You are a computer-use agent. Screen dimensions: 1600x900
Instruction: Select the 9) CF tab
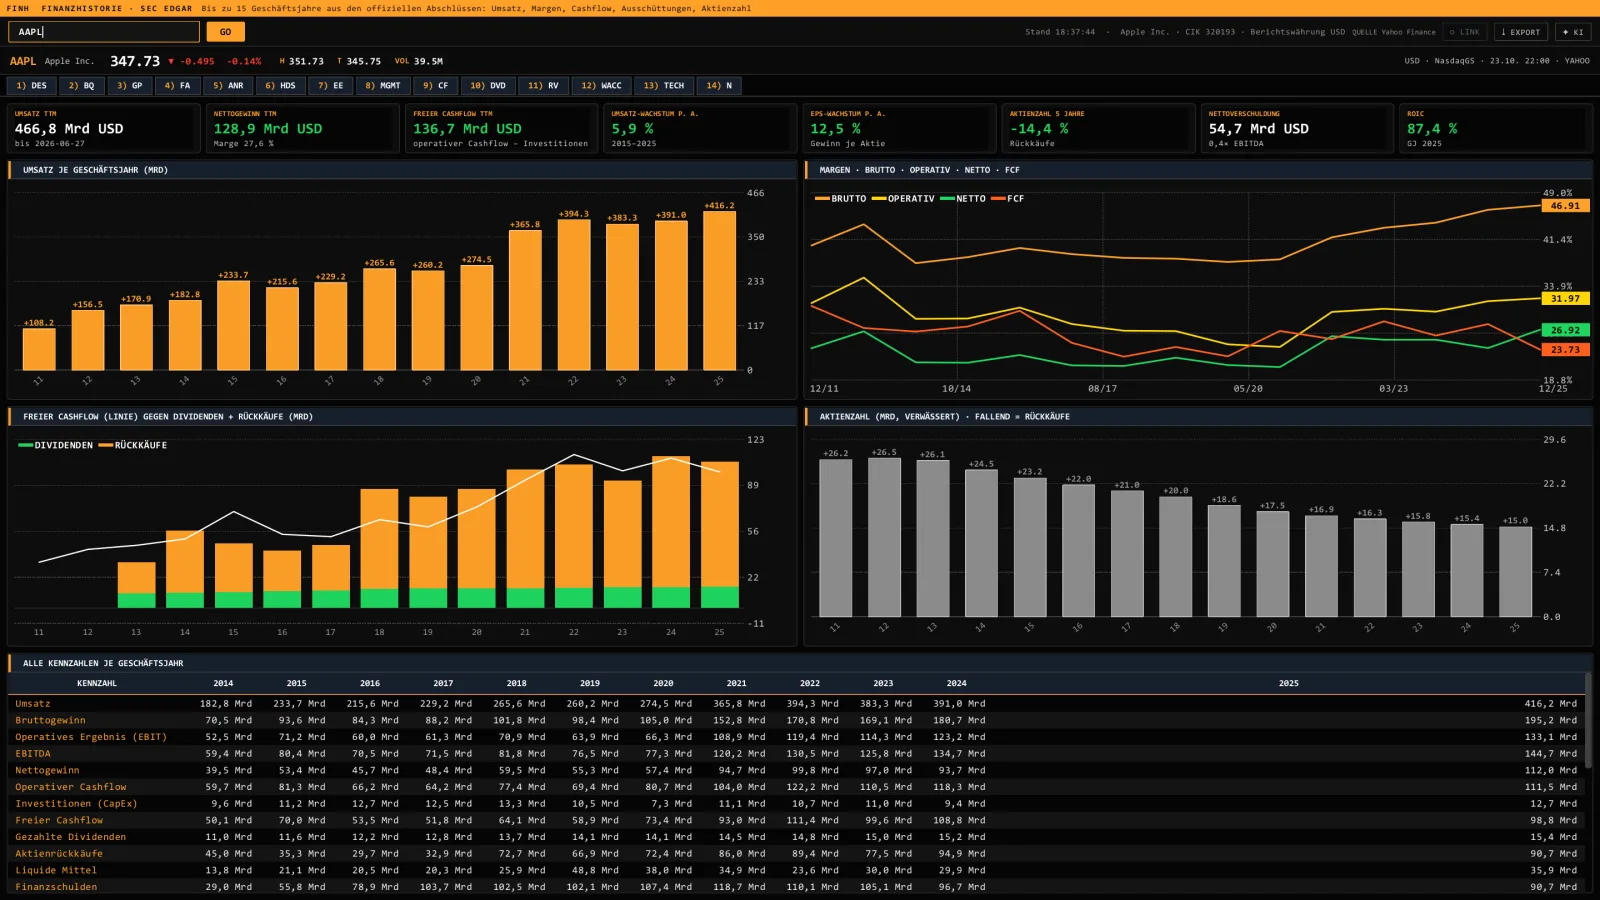pyautogui.click(x=435, y=86)
